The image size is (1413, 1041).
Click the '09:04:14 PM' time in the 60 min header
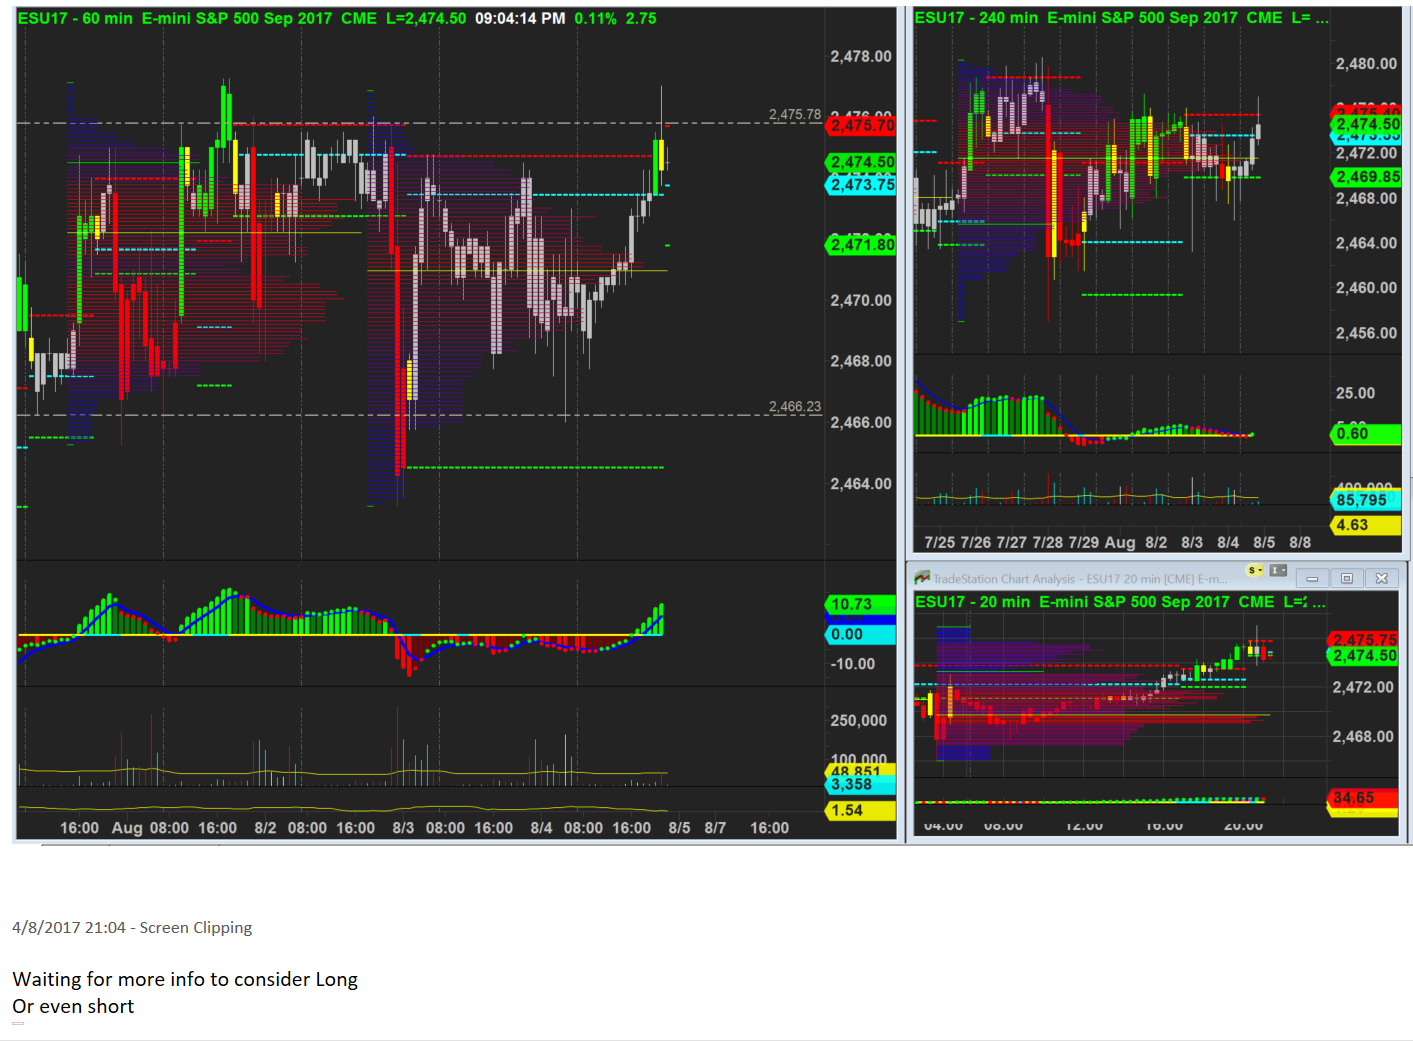(520, 18)
